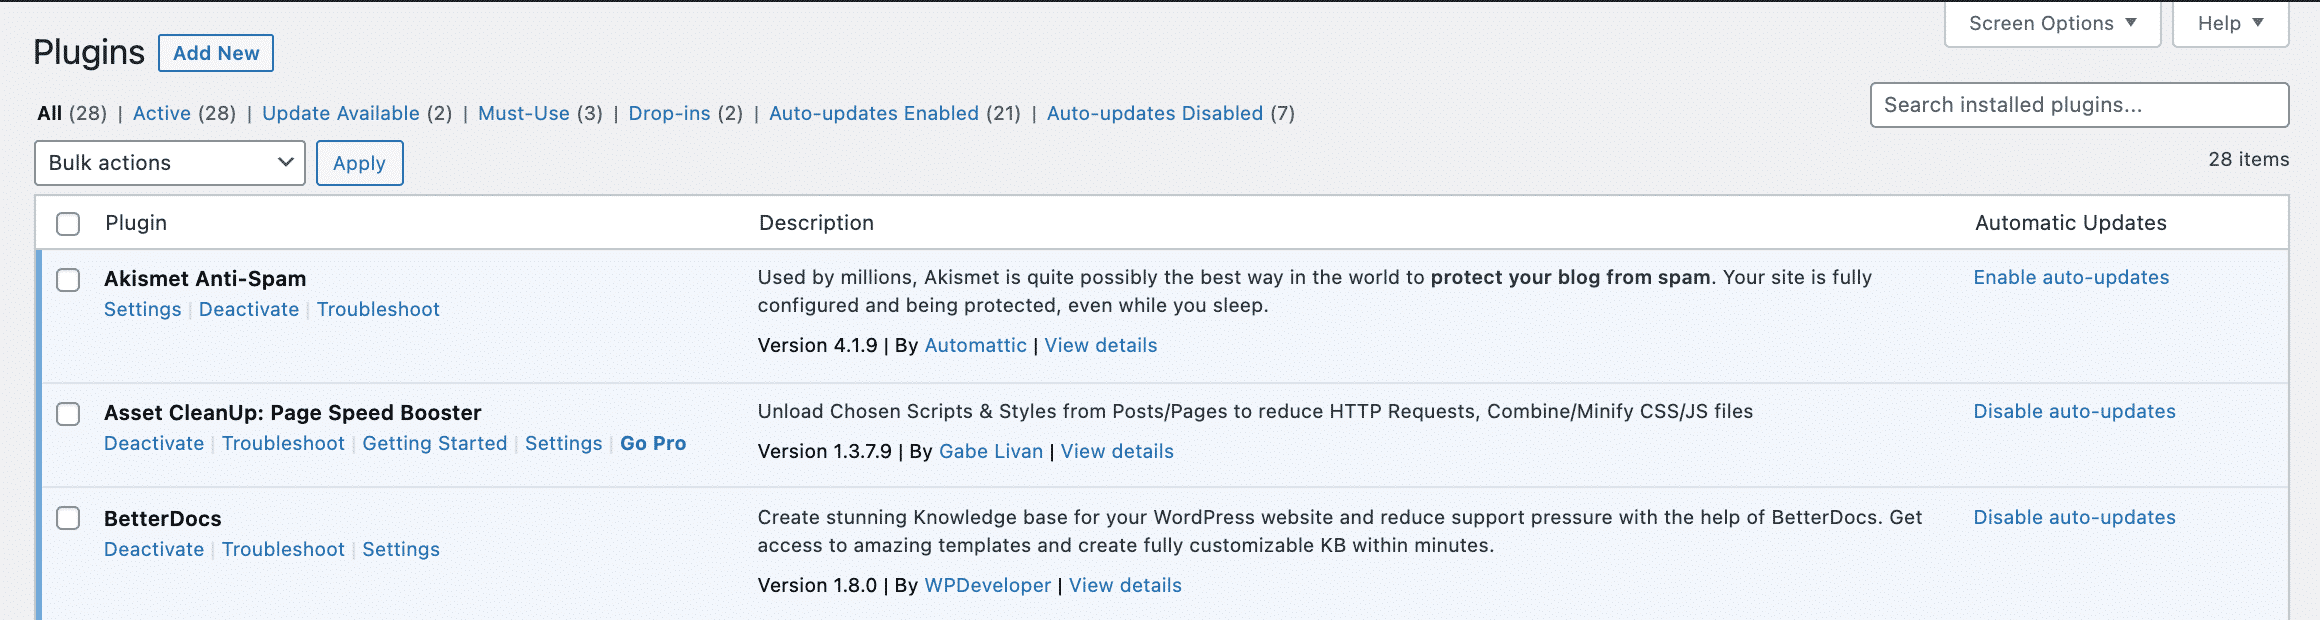Enable auto-updates for Akismet
Screen dimensions: 2320x620
[2071, 277]
